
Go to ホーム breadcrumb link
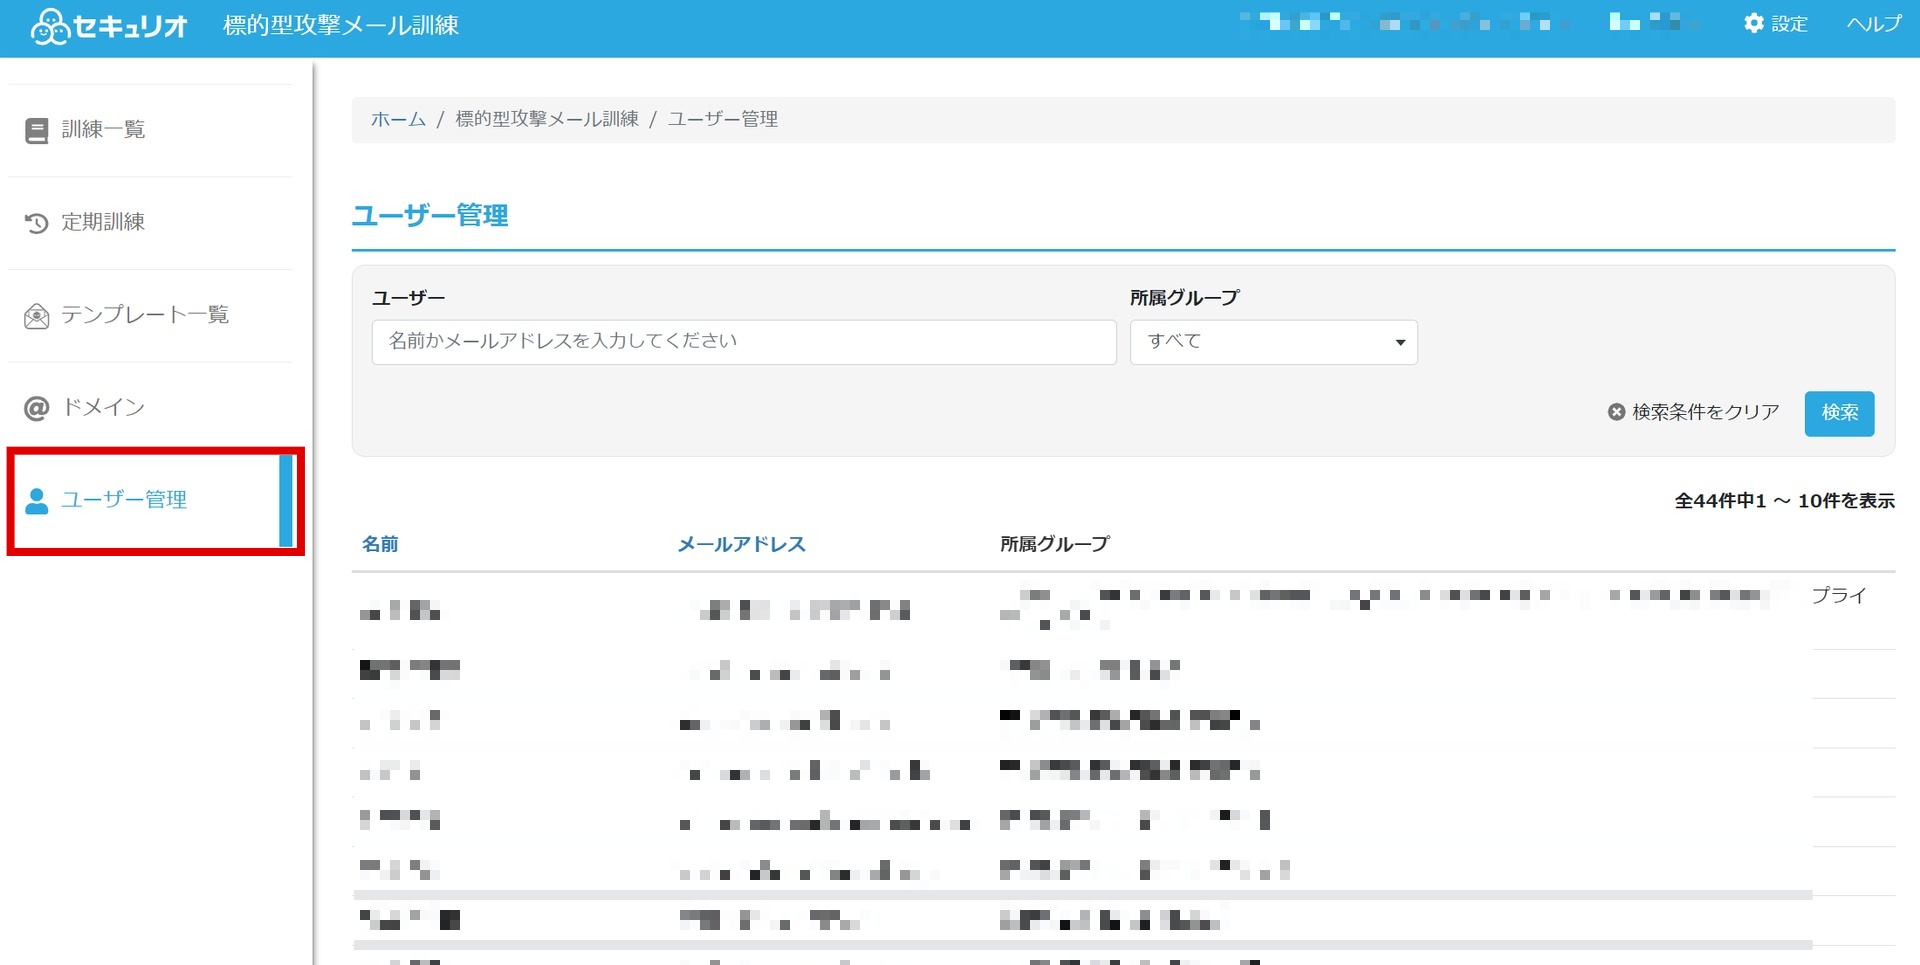[x=398, y=119]
